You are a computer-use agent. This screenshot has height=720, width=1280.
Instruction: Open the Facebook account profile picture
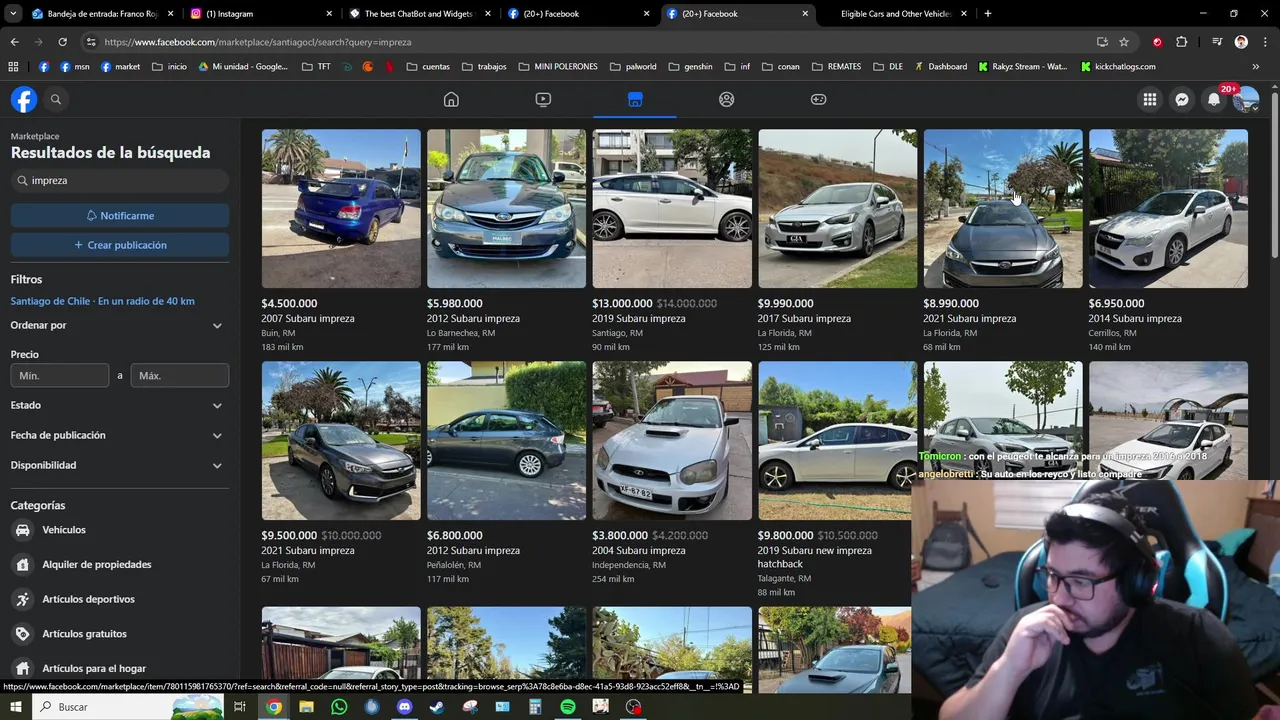click(x=1246, y=99)
